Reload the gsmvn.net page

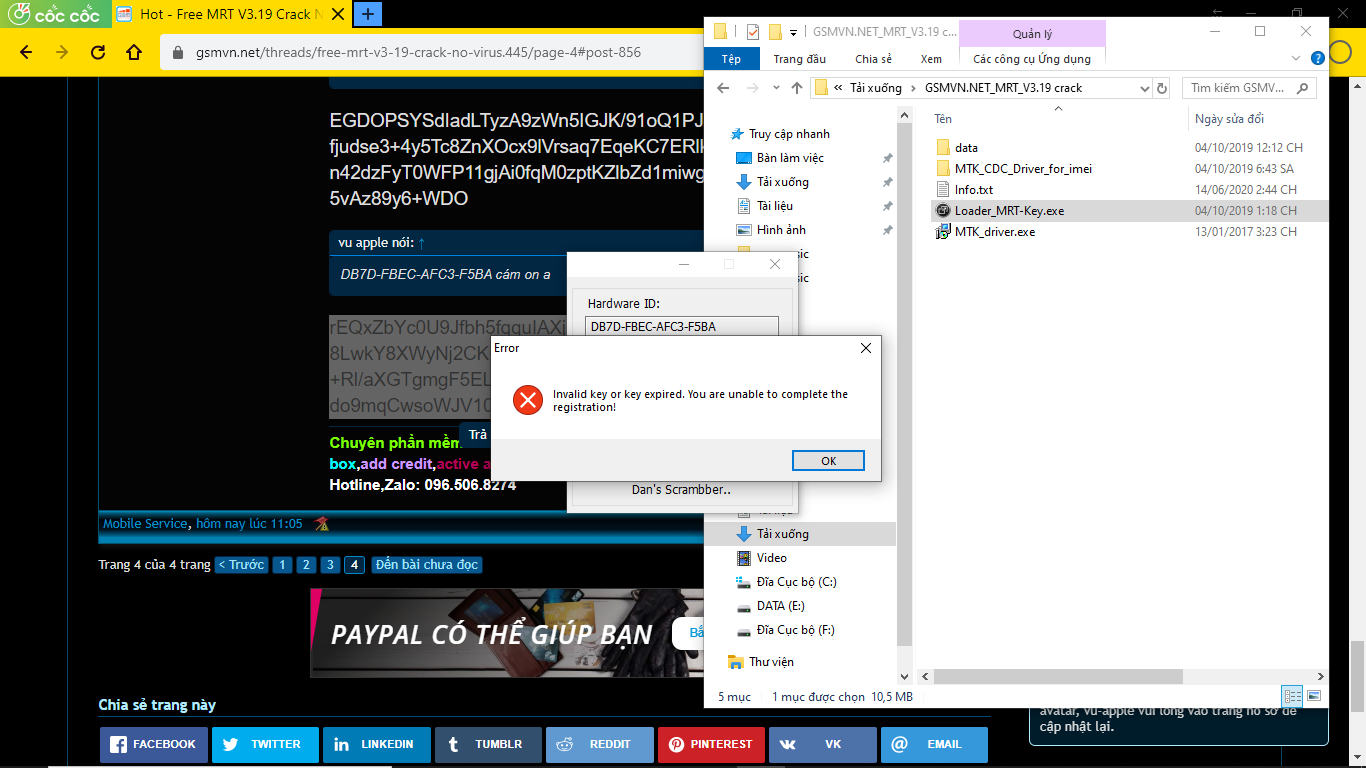[98, 52]
